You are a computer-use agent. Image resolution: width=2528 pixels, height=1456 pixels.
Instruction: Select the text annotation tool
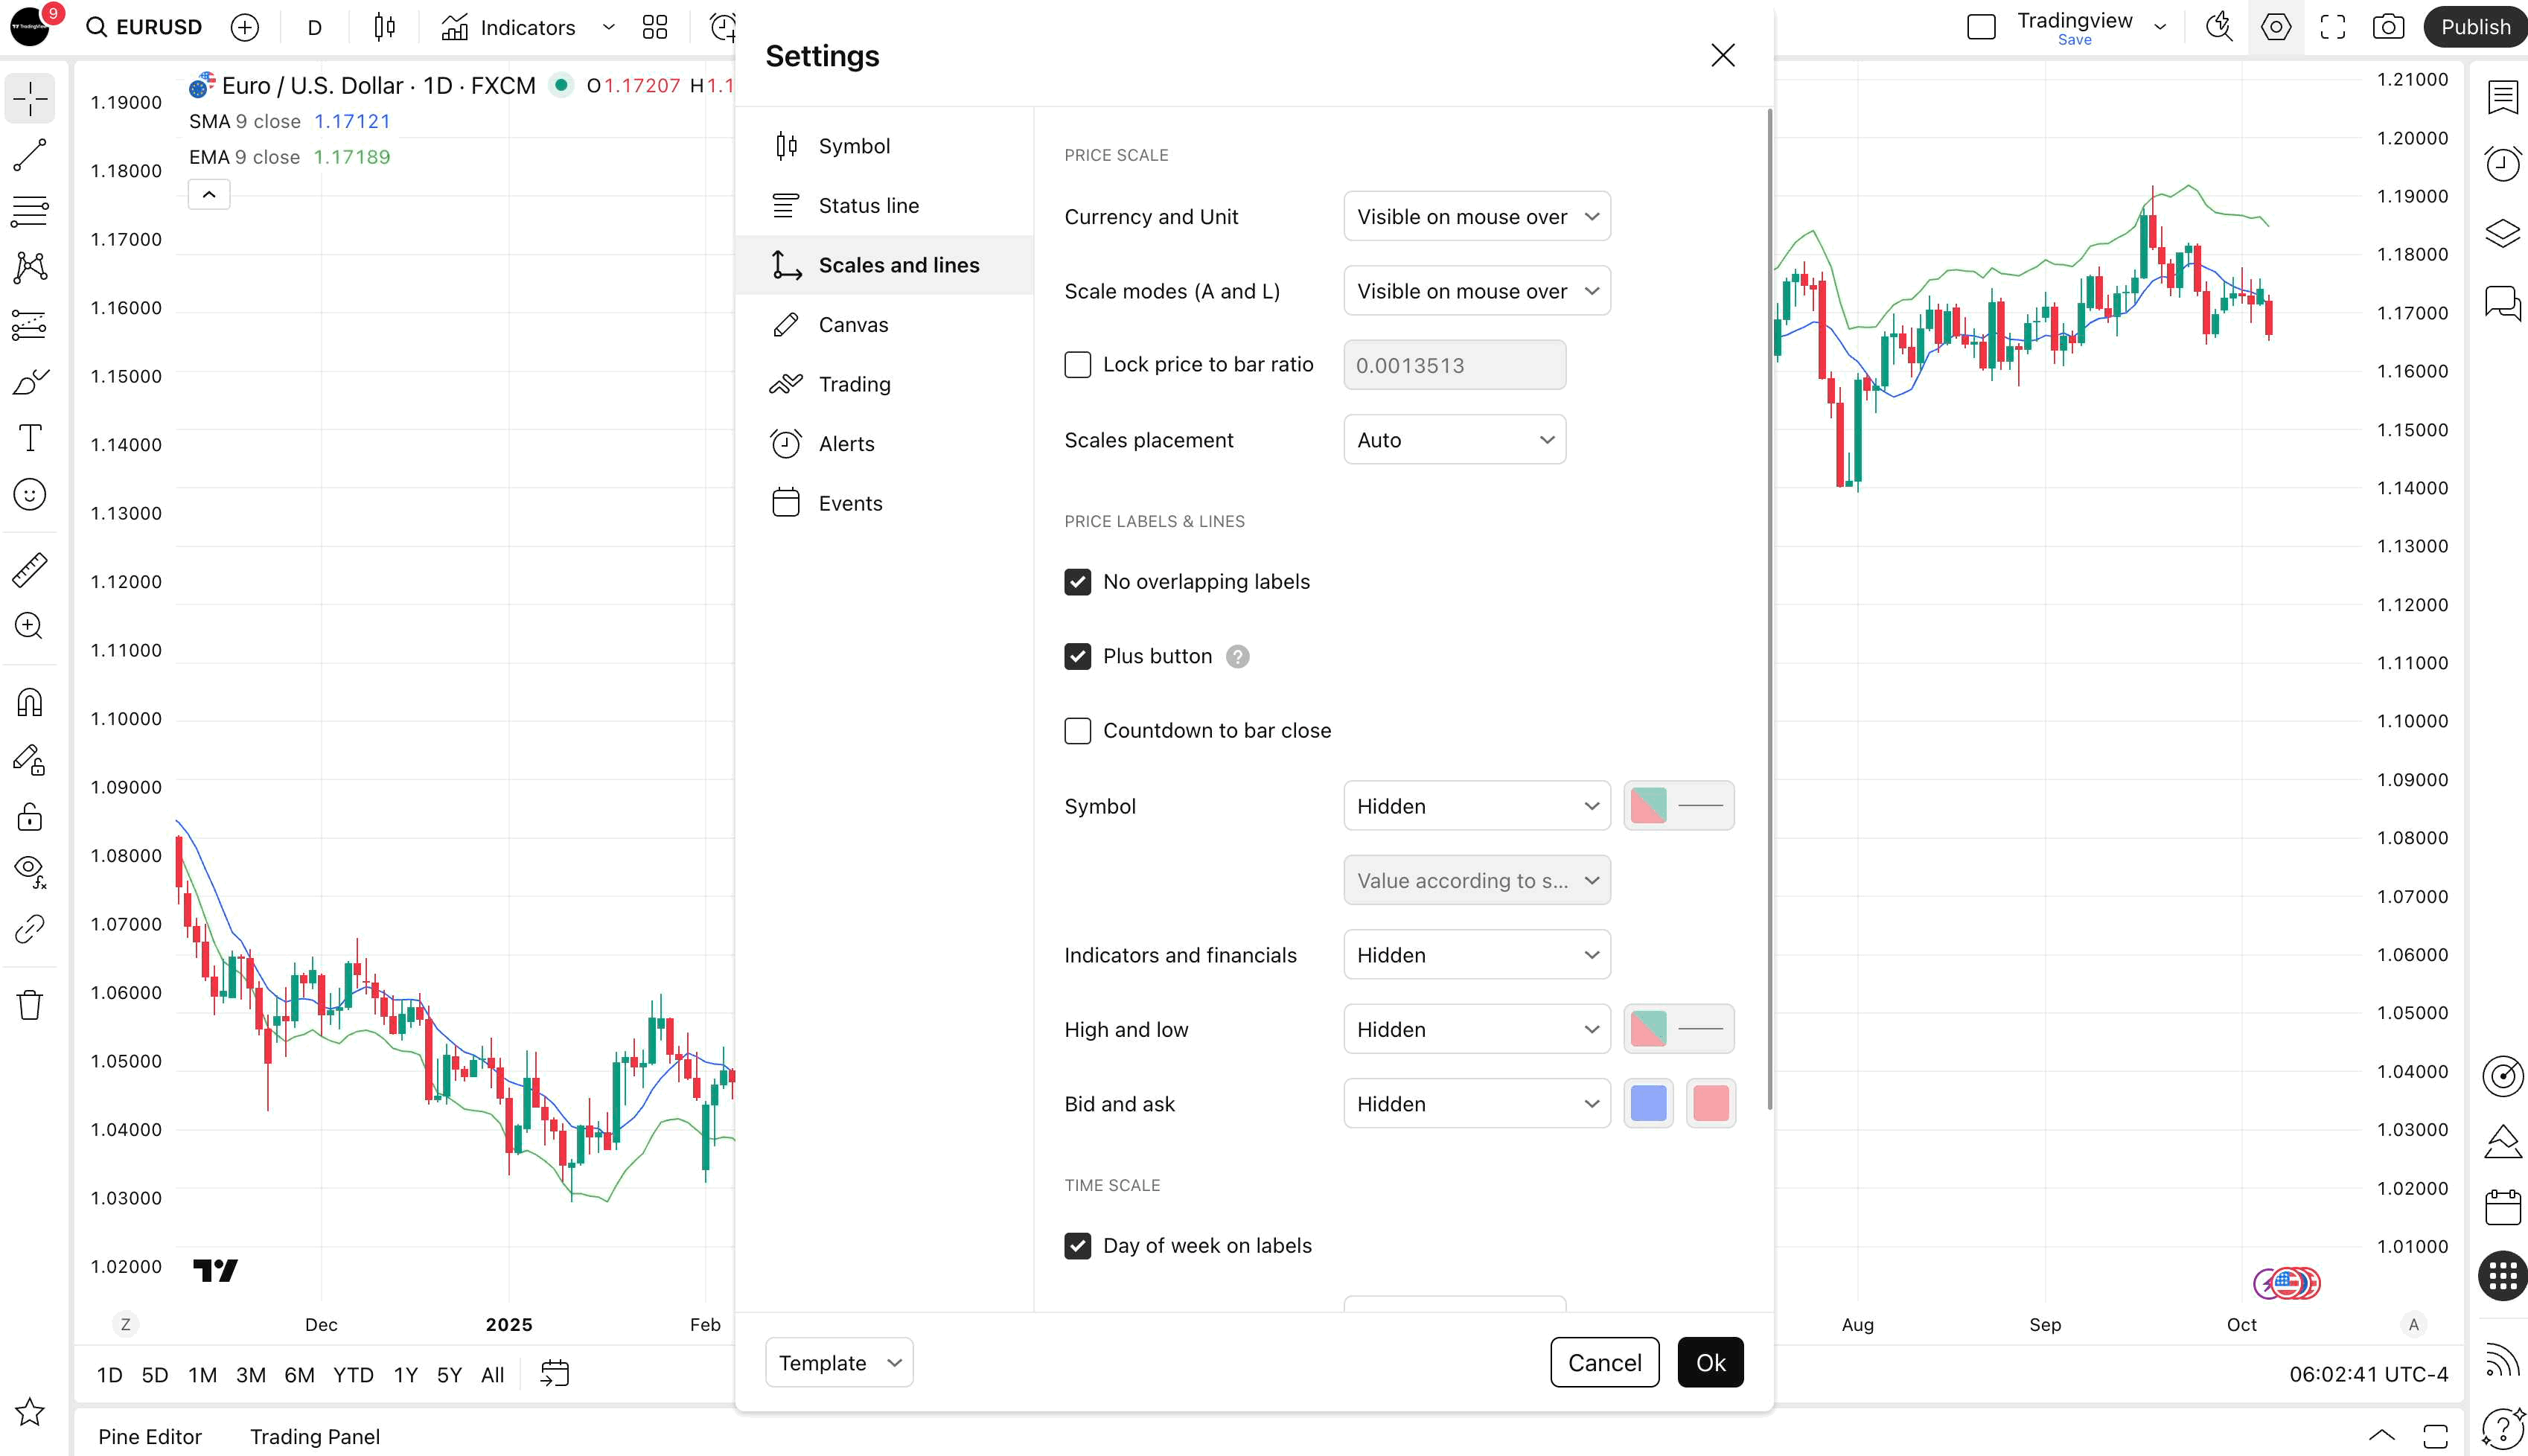[30, 438]
